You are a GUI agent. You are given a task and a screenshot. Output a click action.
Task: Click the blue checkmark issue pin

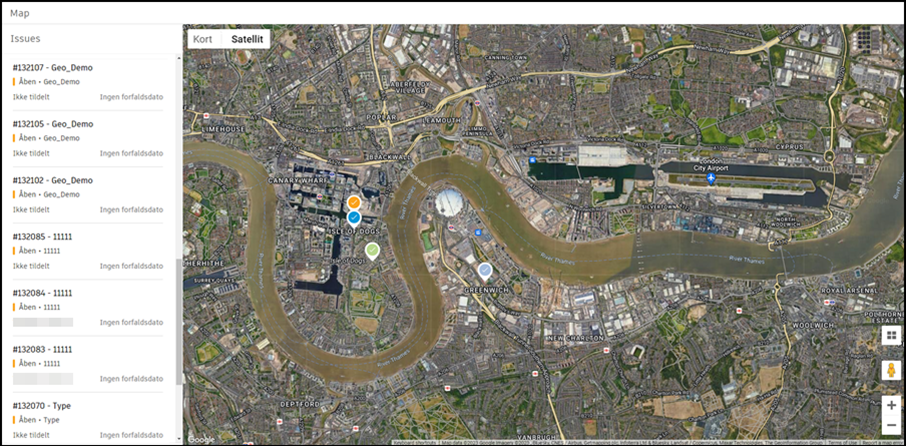click(x=354, y=218)
